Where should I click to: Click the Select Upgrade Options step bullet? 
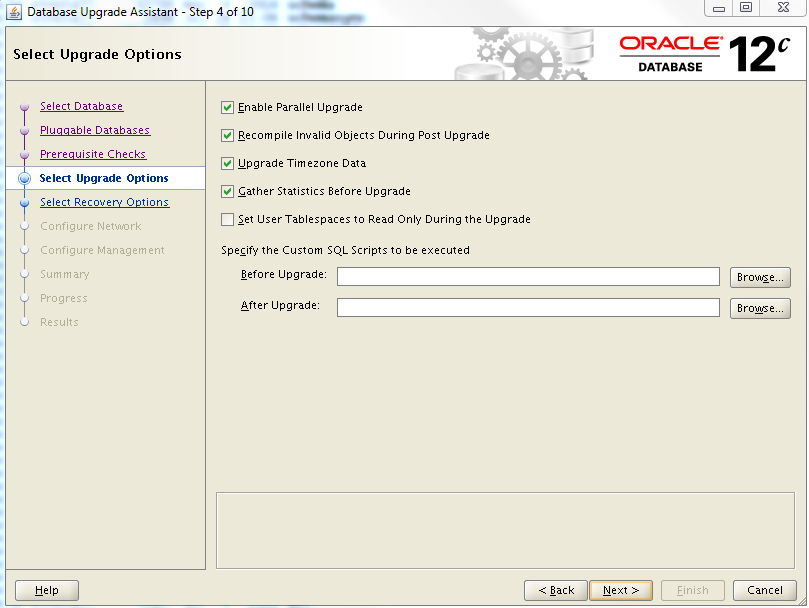24,179
